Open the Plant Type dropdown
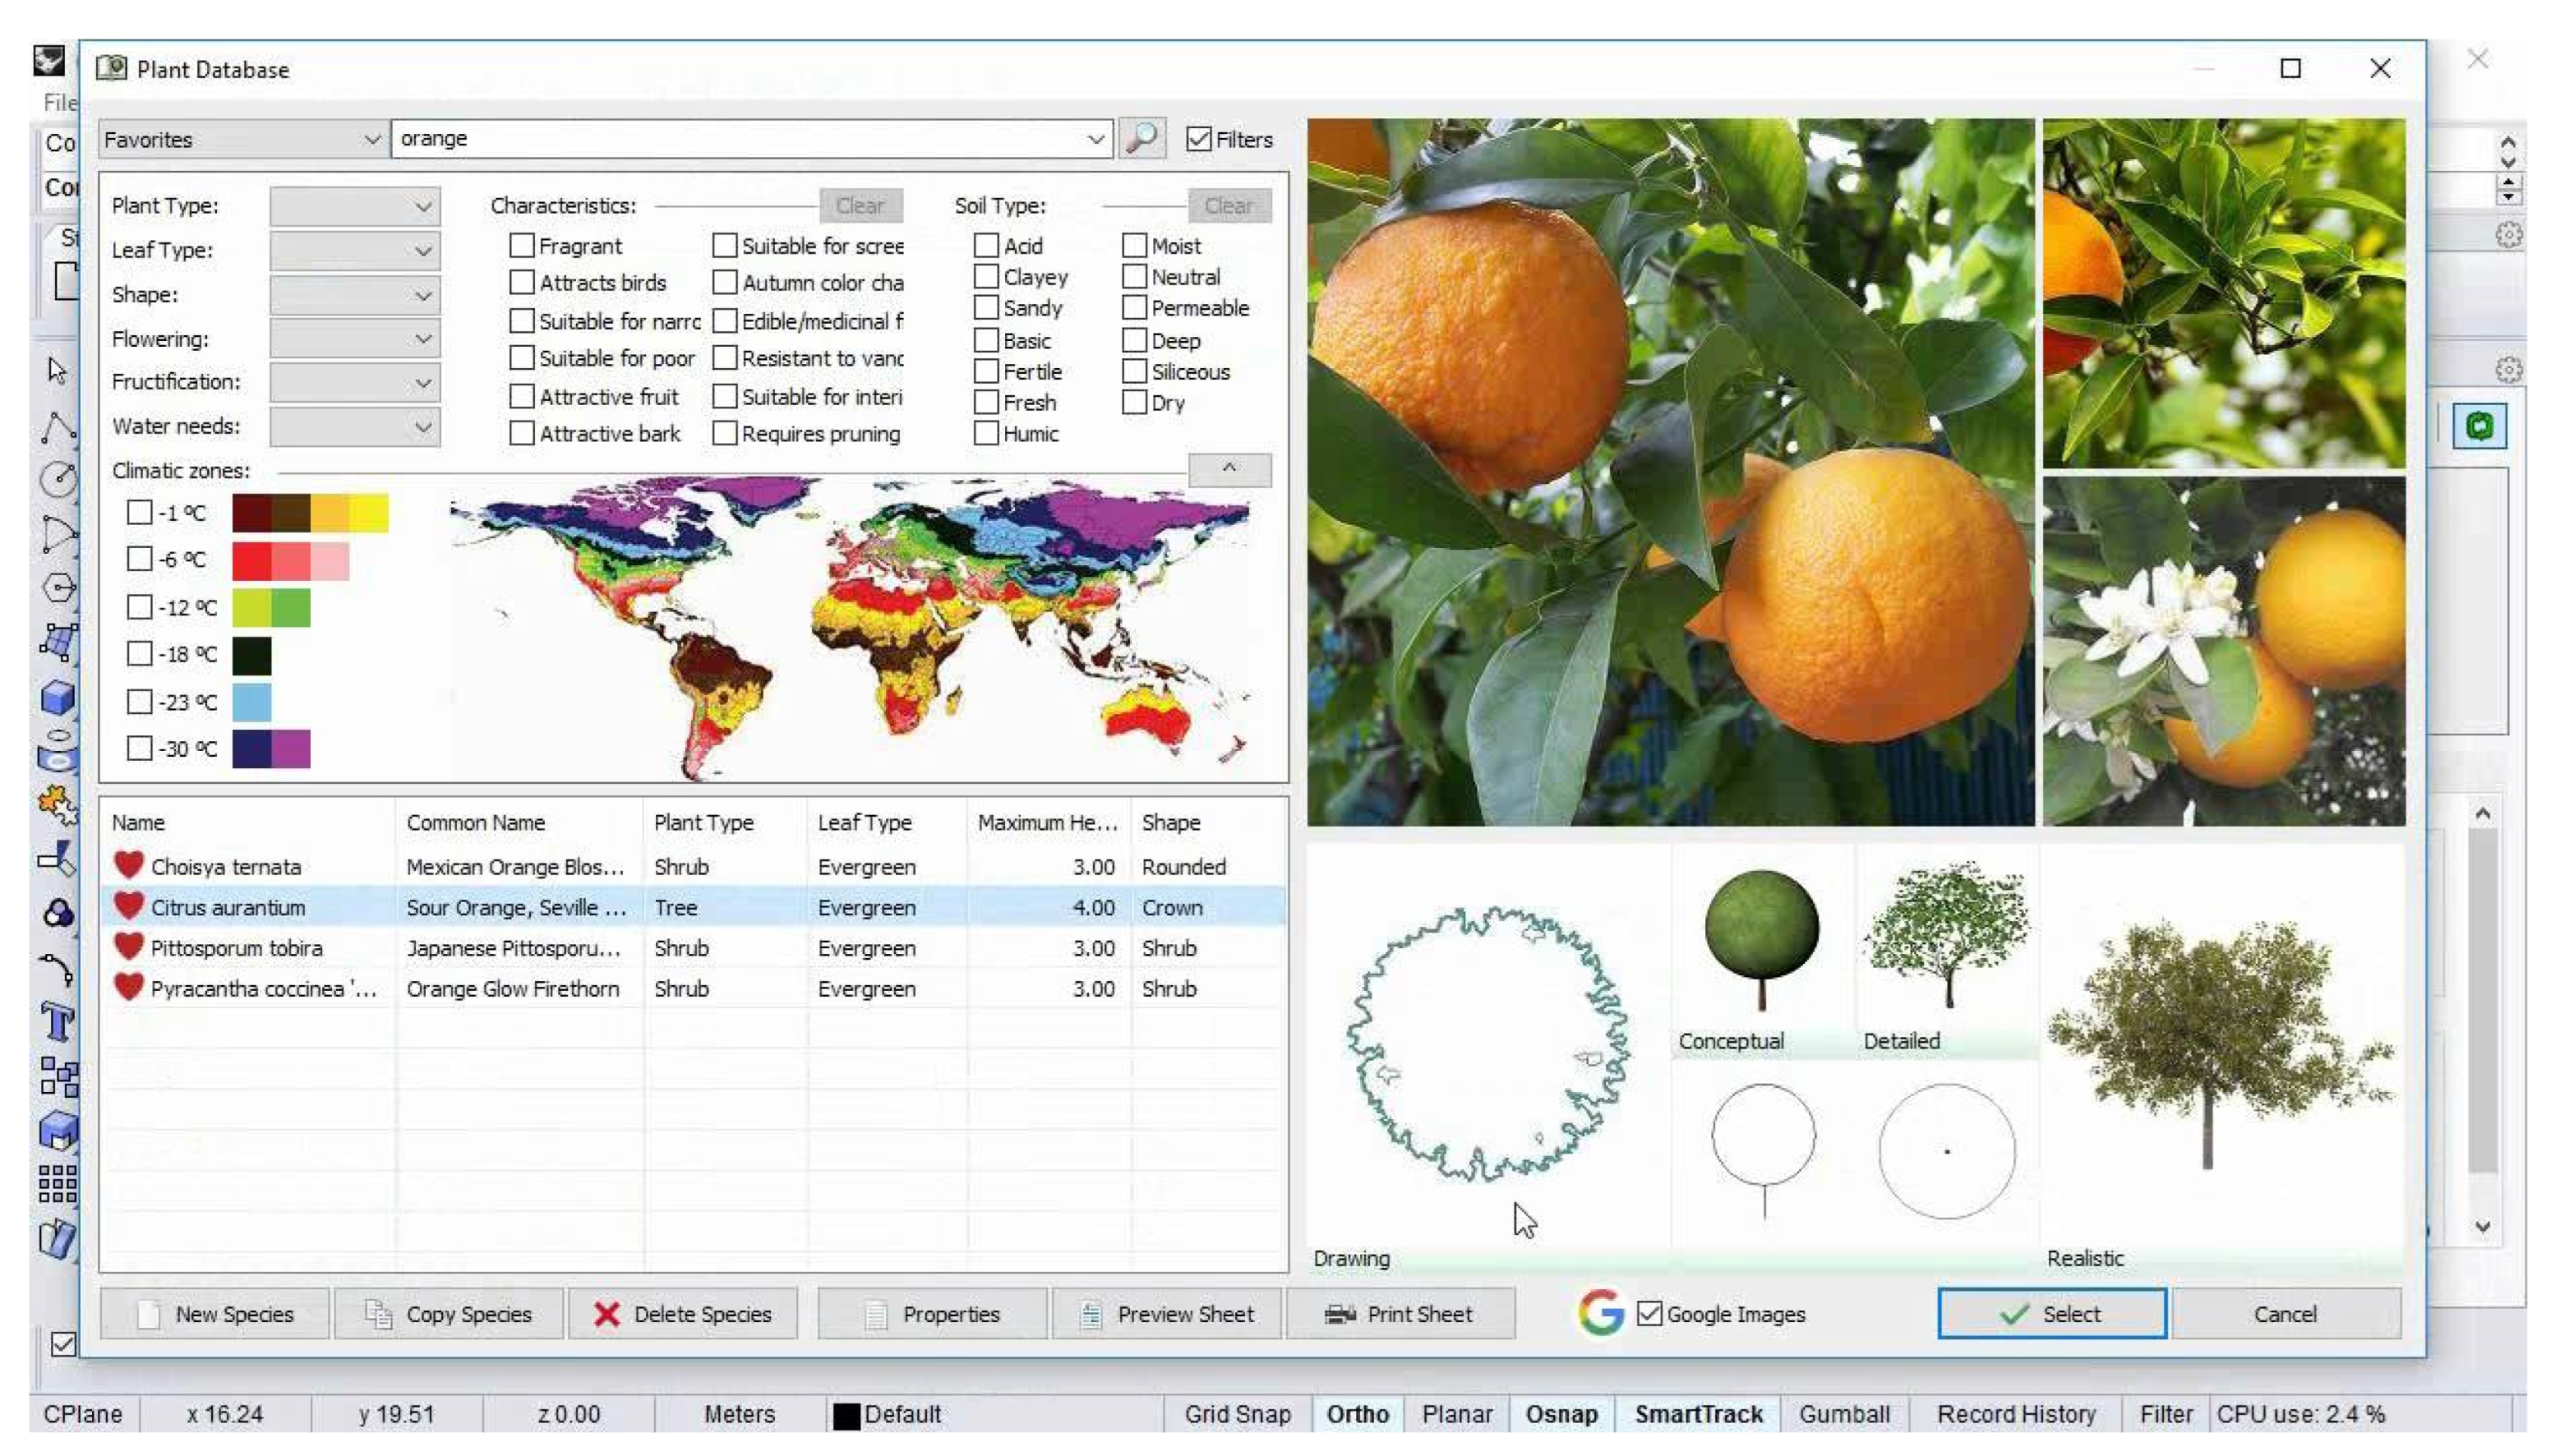The width and height of the screenshot is (2555, 1456). (x=354, y=206)
